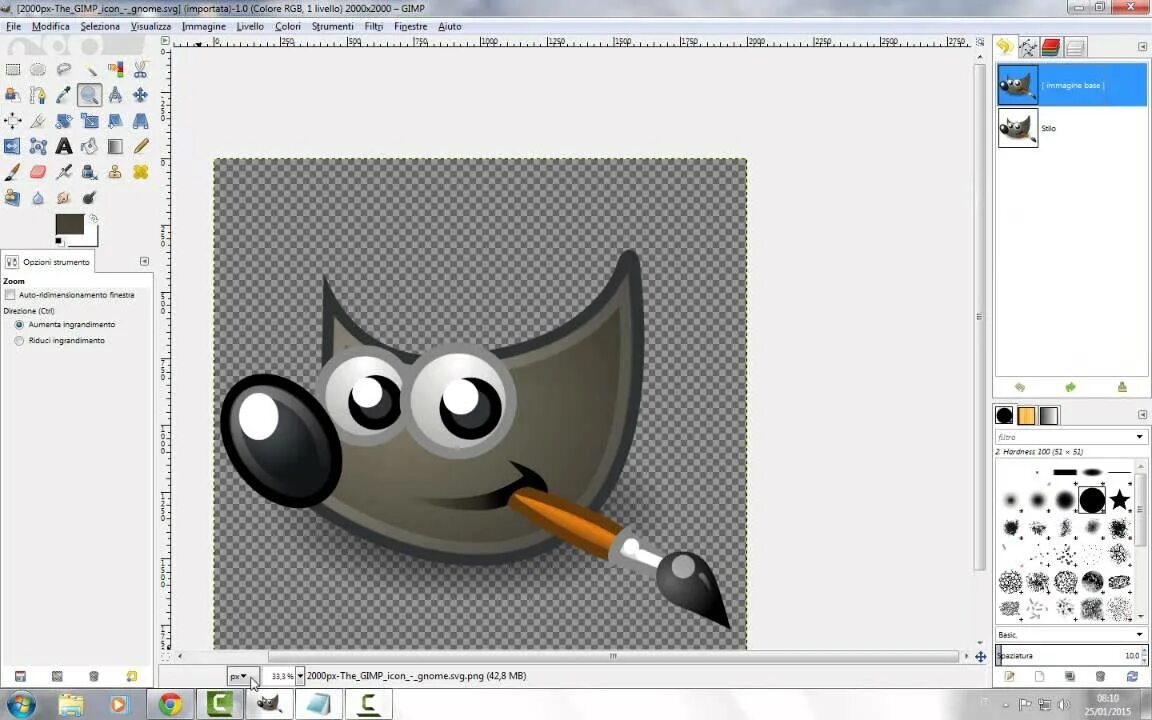1152x720 pixels.
Task: Open the brushes panel menu arrow
Action: coord(1142,414)
